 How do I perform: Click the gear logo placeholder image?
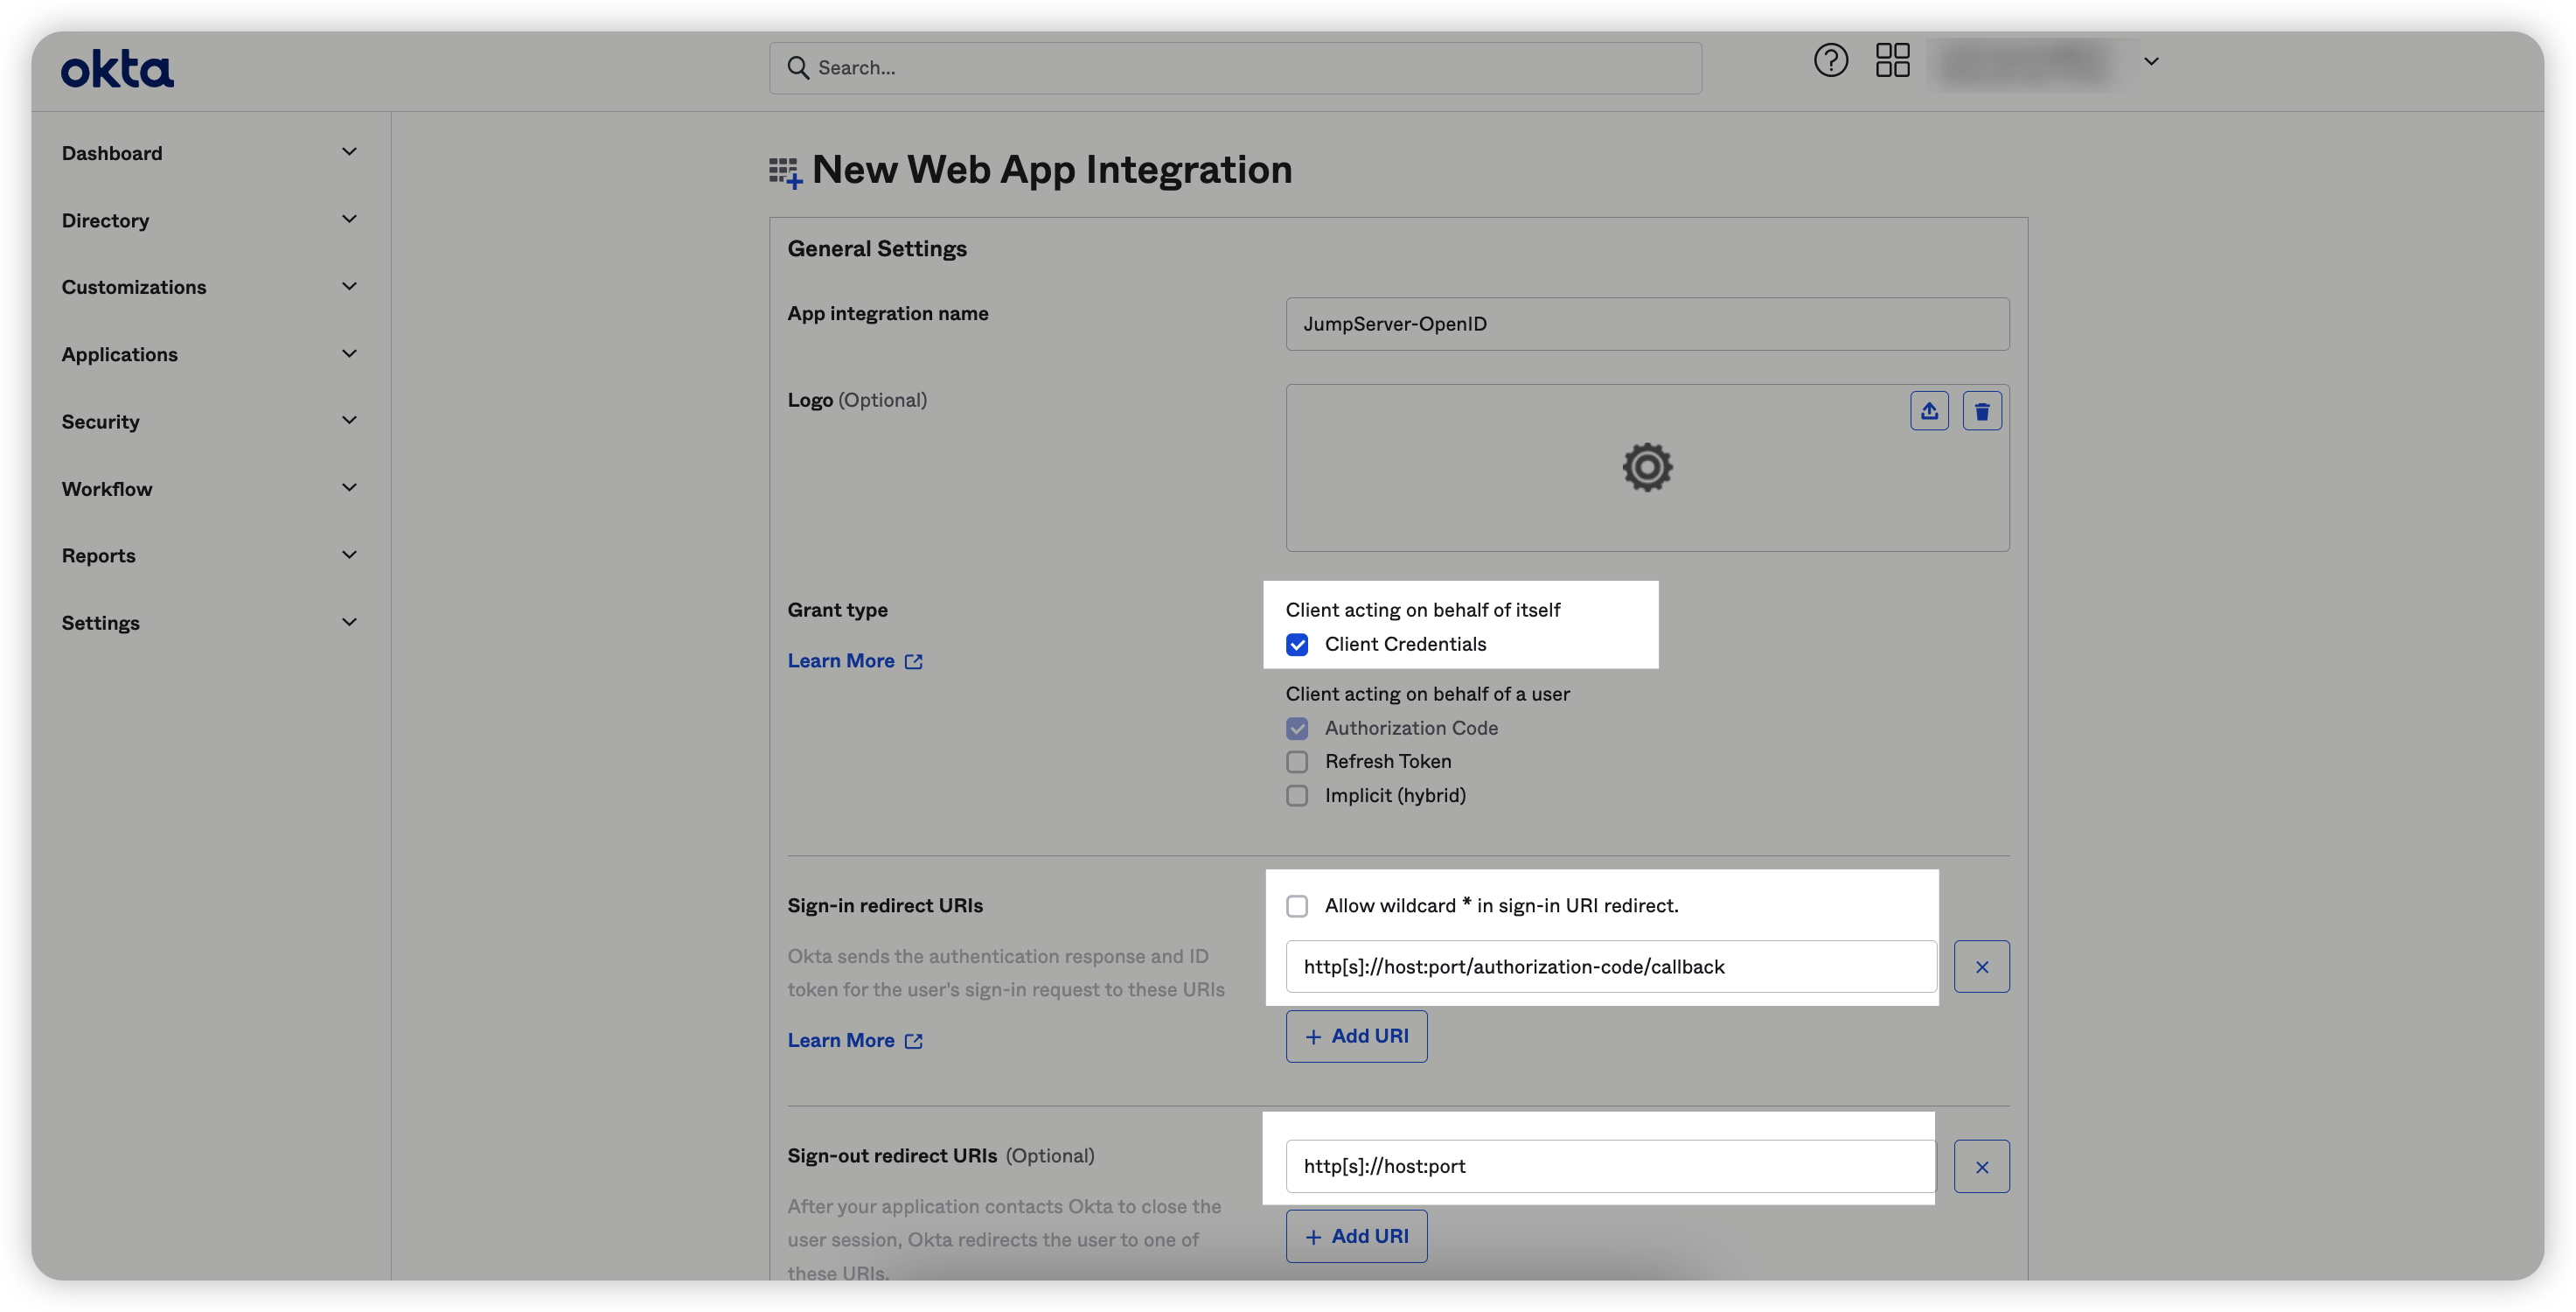click(1647, 467)
